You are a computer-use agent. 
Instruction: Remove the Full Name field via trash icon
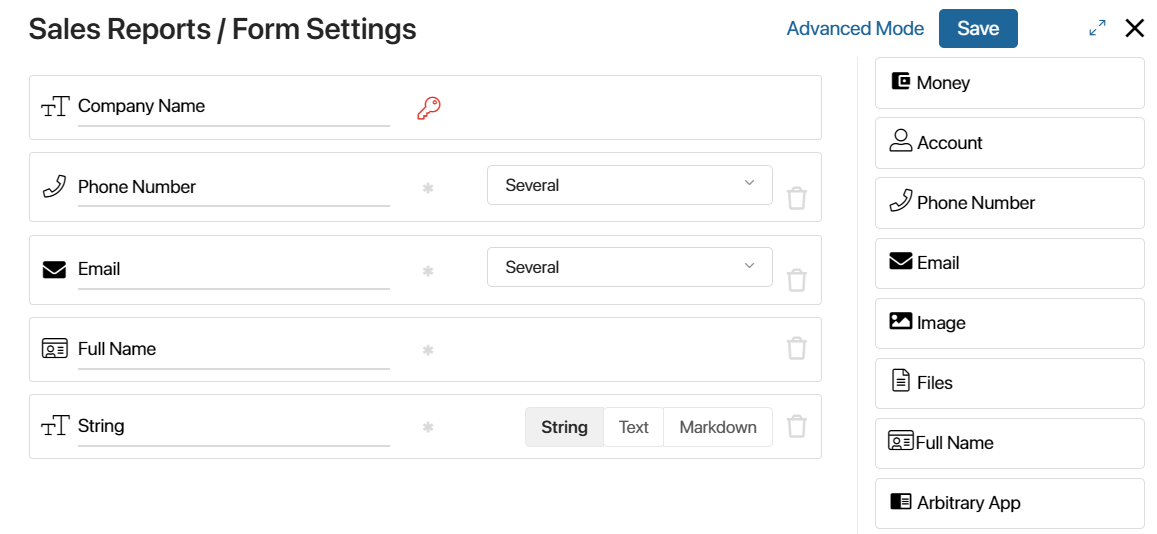tap(796, 348)
